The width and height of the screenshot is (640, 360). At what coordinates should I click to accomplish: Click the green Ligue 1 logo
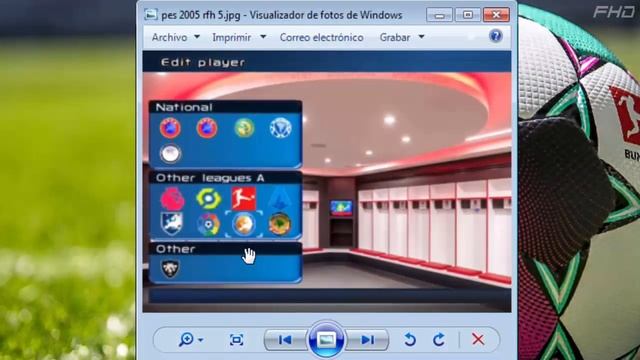(209, 199)
